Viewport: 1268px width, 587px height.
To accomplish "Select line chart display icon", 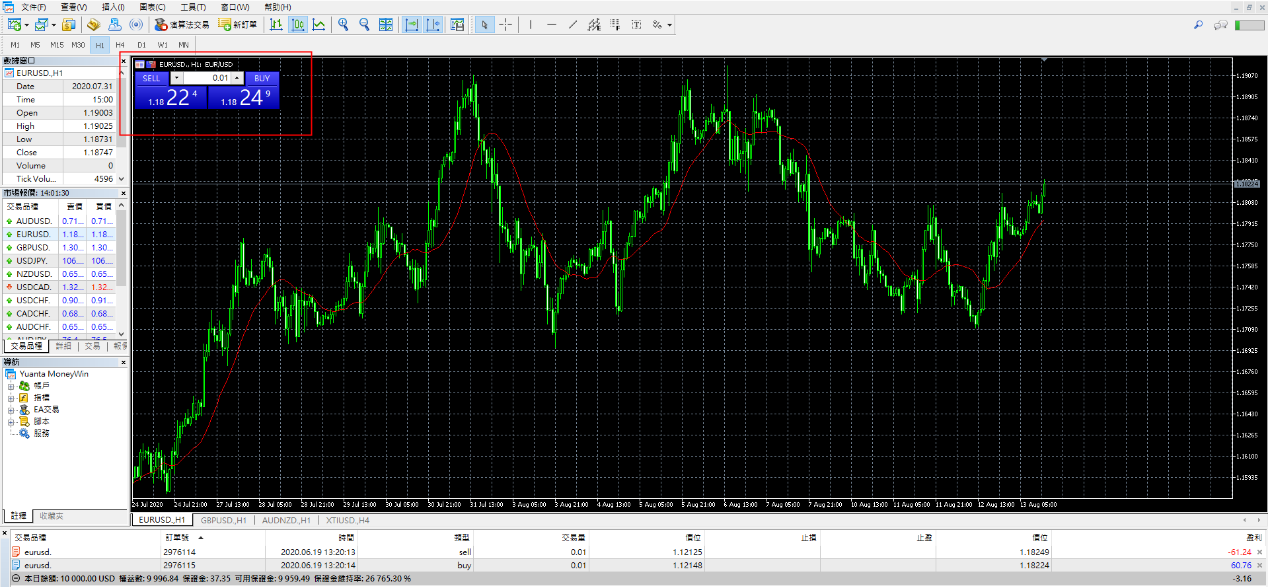I will coord(318,24).
